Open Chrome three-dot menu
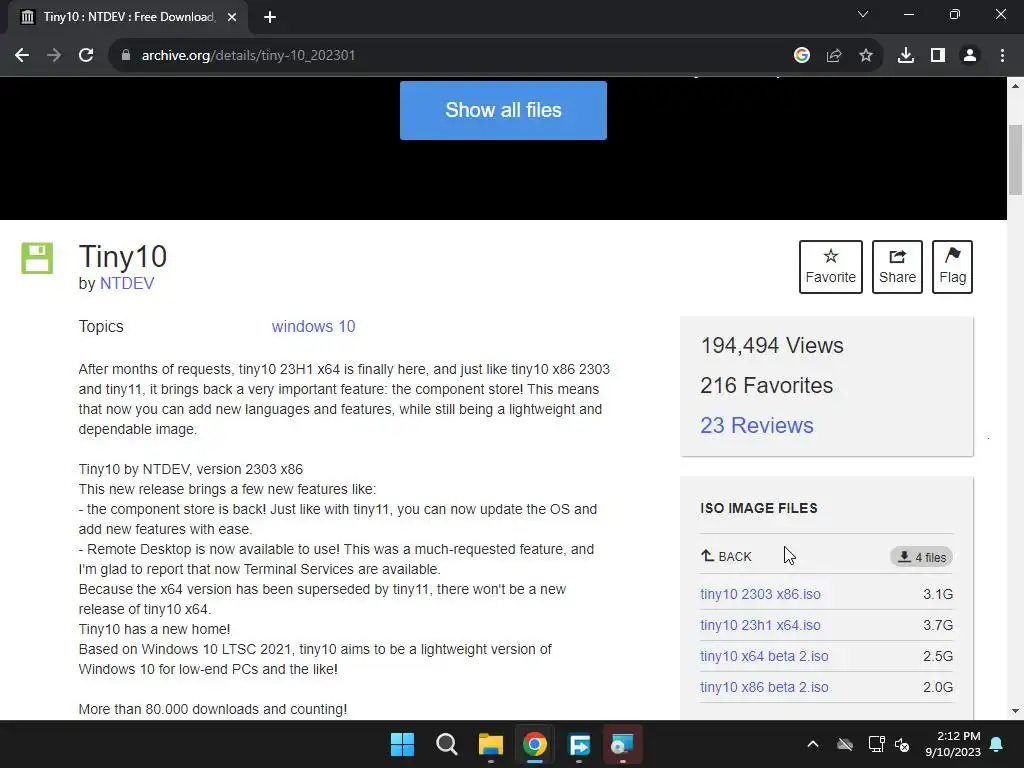The image size is (1024, 768). [1002, 56]
